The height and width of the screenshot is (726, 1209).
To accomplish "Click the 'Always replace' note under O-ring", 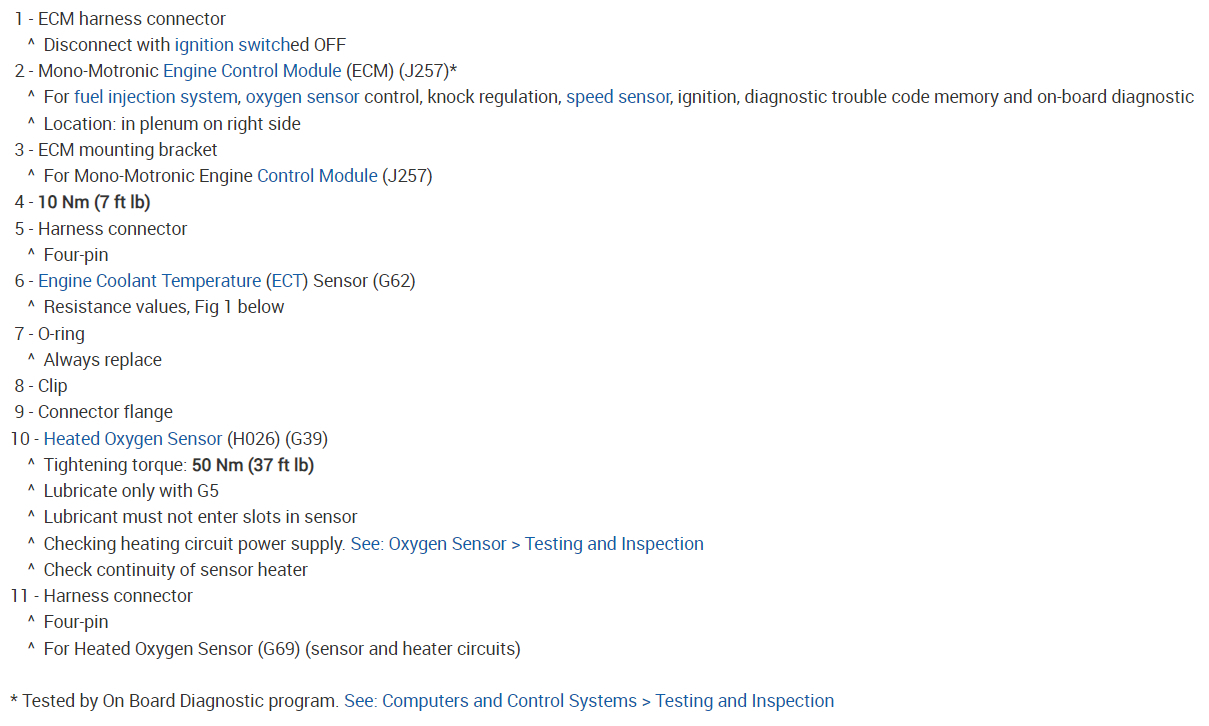I will point(102,360).
